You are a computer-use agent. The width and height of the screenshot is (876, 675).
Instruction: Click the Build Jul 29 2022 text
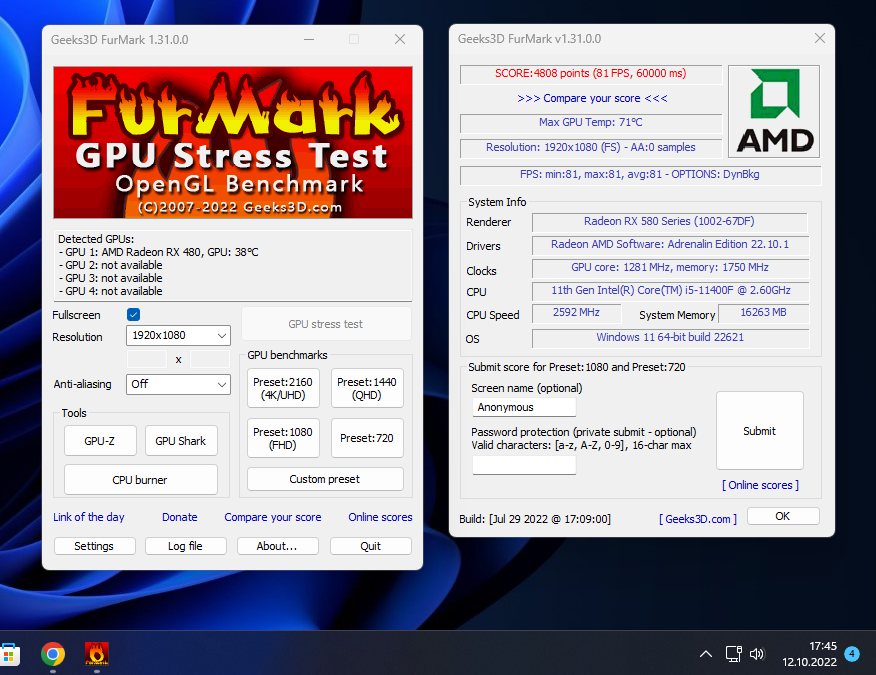pyautogui.click(x=535, y=519)
